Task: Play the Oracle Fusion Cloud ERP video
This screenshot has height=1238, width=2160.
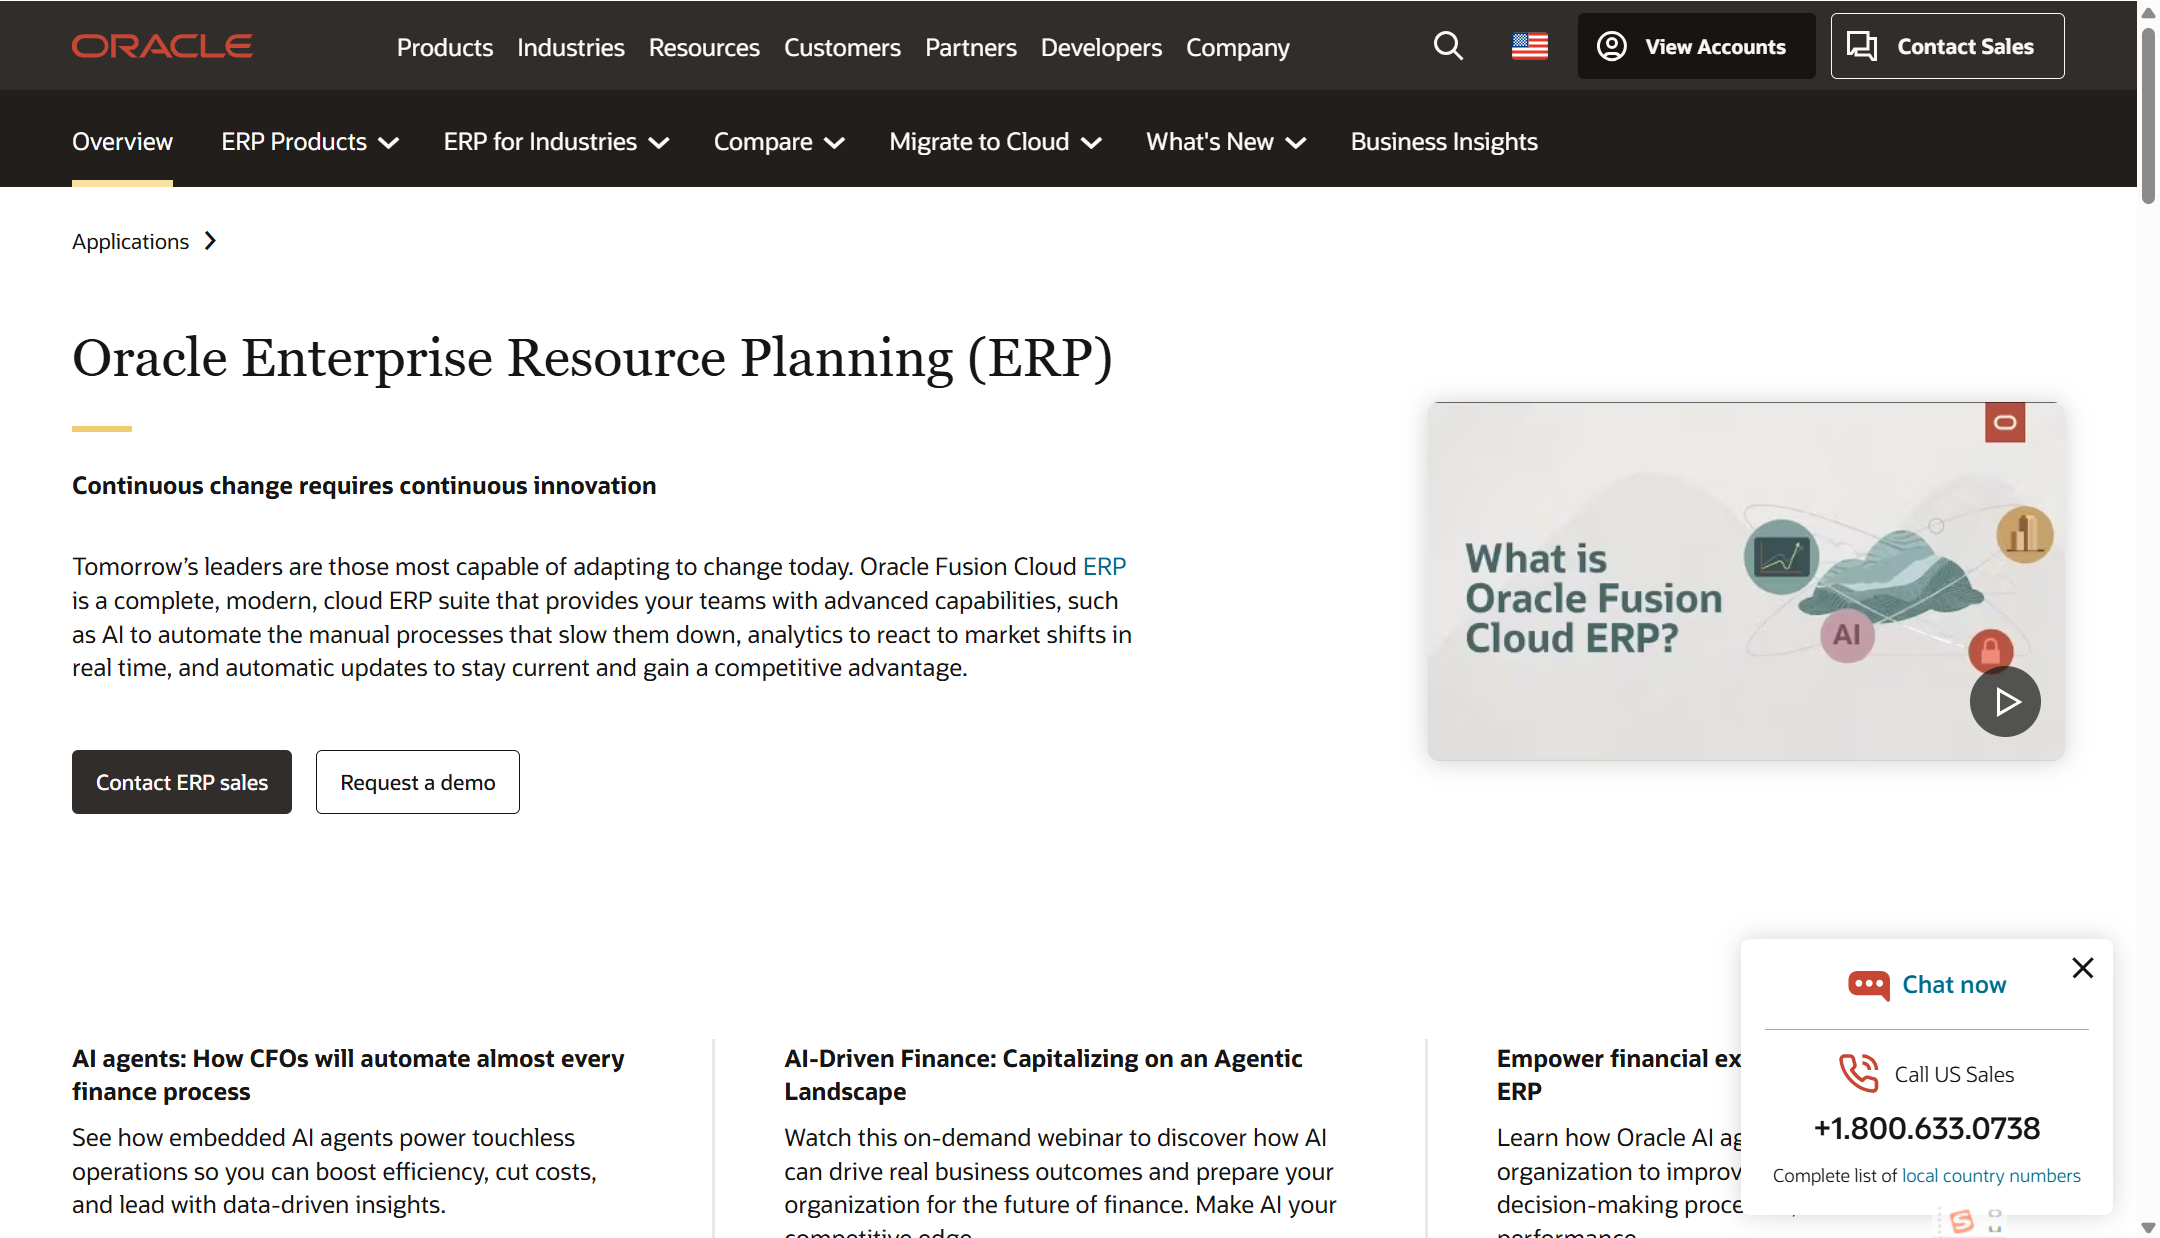Action: (2004, 702)
